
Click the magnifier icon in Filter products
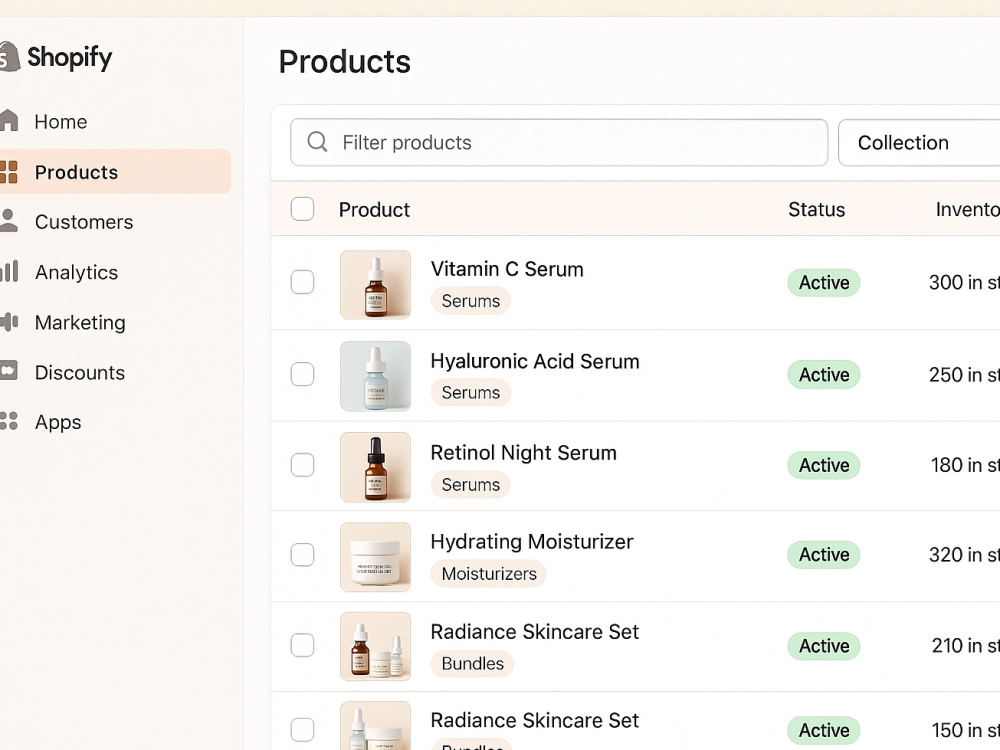[x=317, y=142]
